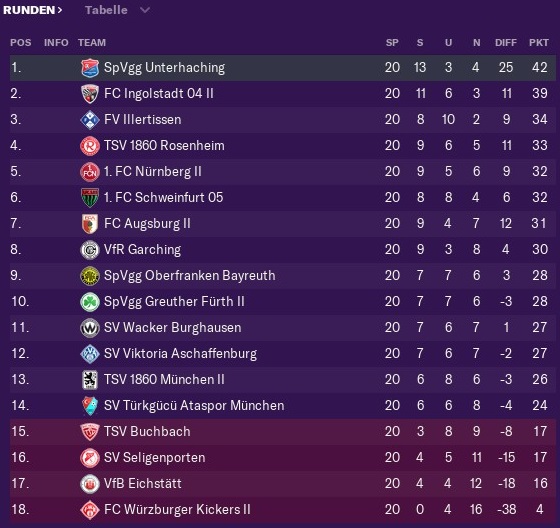Click the FC Ingolstadt 04 II crest
The width and height of the screenshot is (560, 528).
pyautogui.click(x=90, y=94)
